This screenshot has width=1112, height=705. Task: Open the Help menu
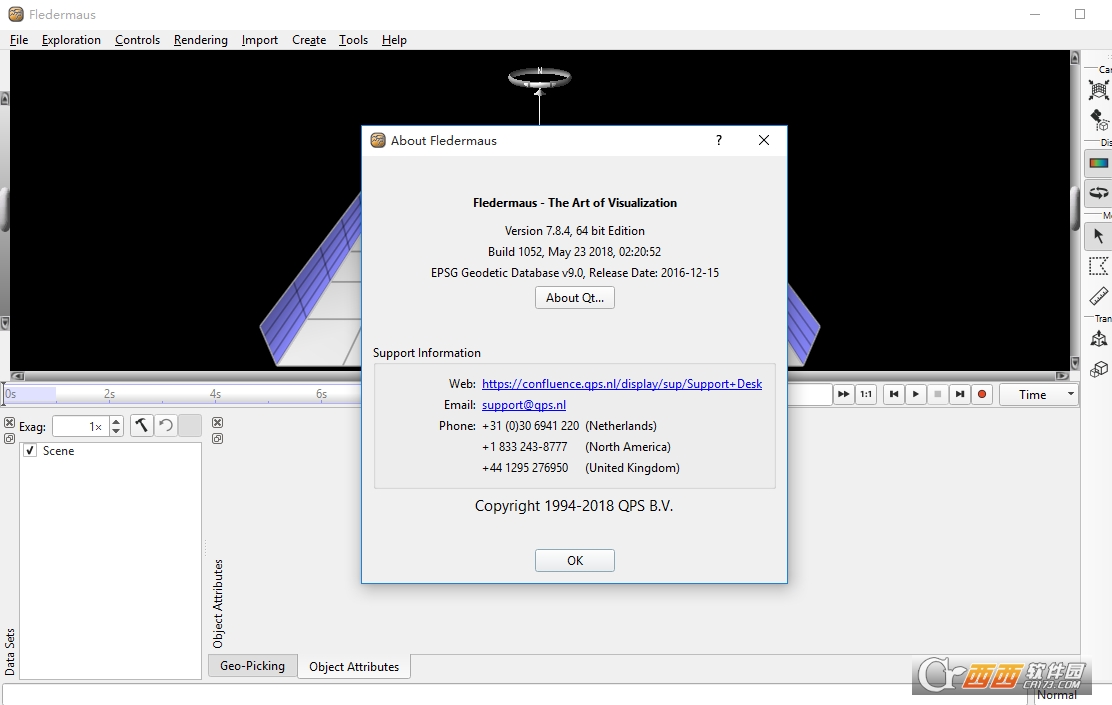click(x=394, y=40)
